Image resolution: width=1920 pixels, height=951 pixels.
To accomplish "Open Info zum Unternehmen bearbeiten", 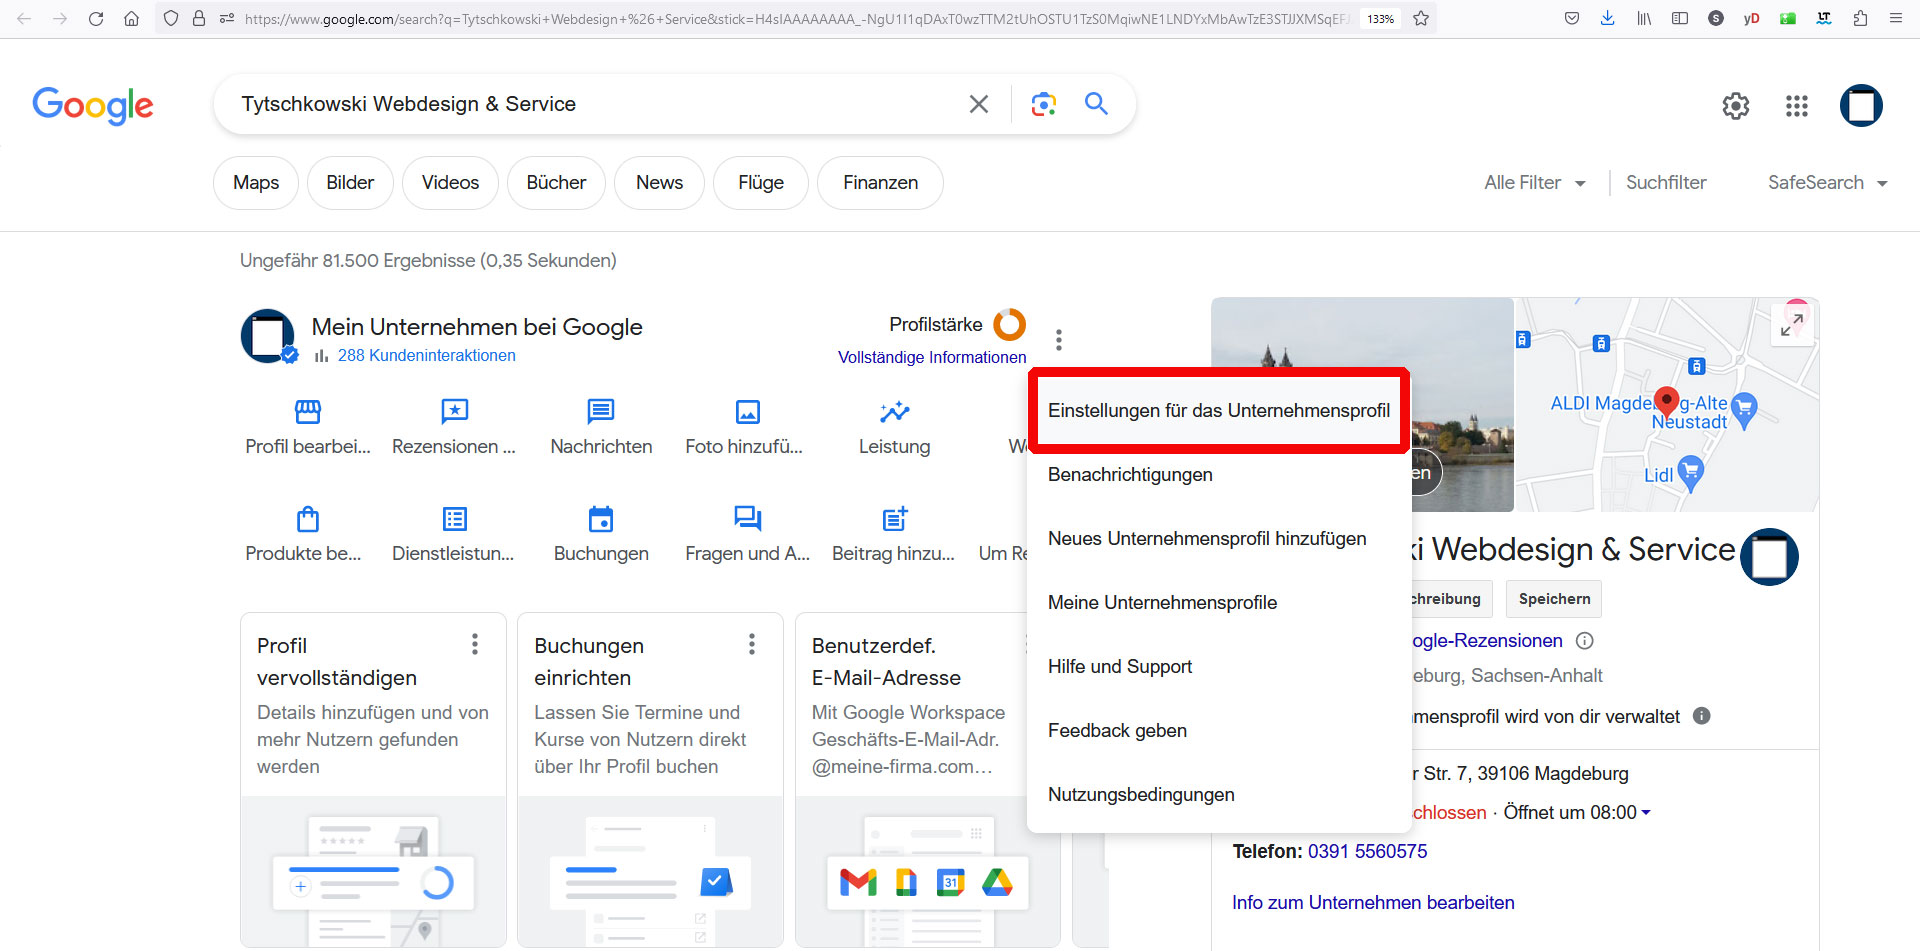I will (x=1373, y=902).
